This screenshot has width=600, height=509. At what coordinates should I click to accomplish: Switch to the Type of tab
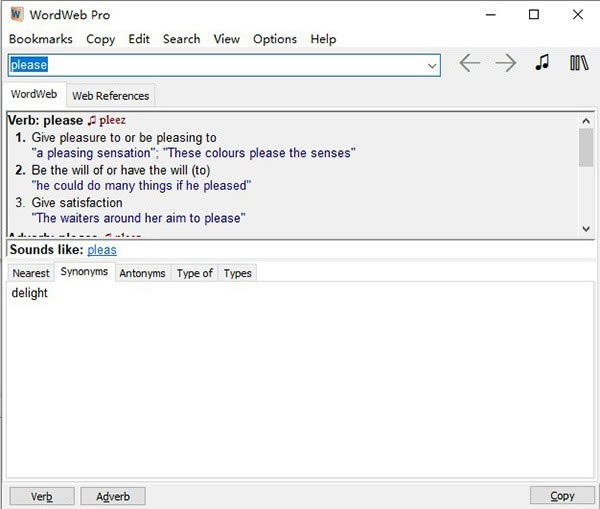click(x=194, y=273)
